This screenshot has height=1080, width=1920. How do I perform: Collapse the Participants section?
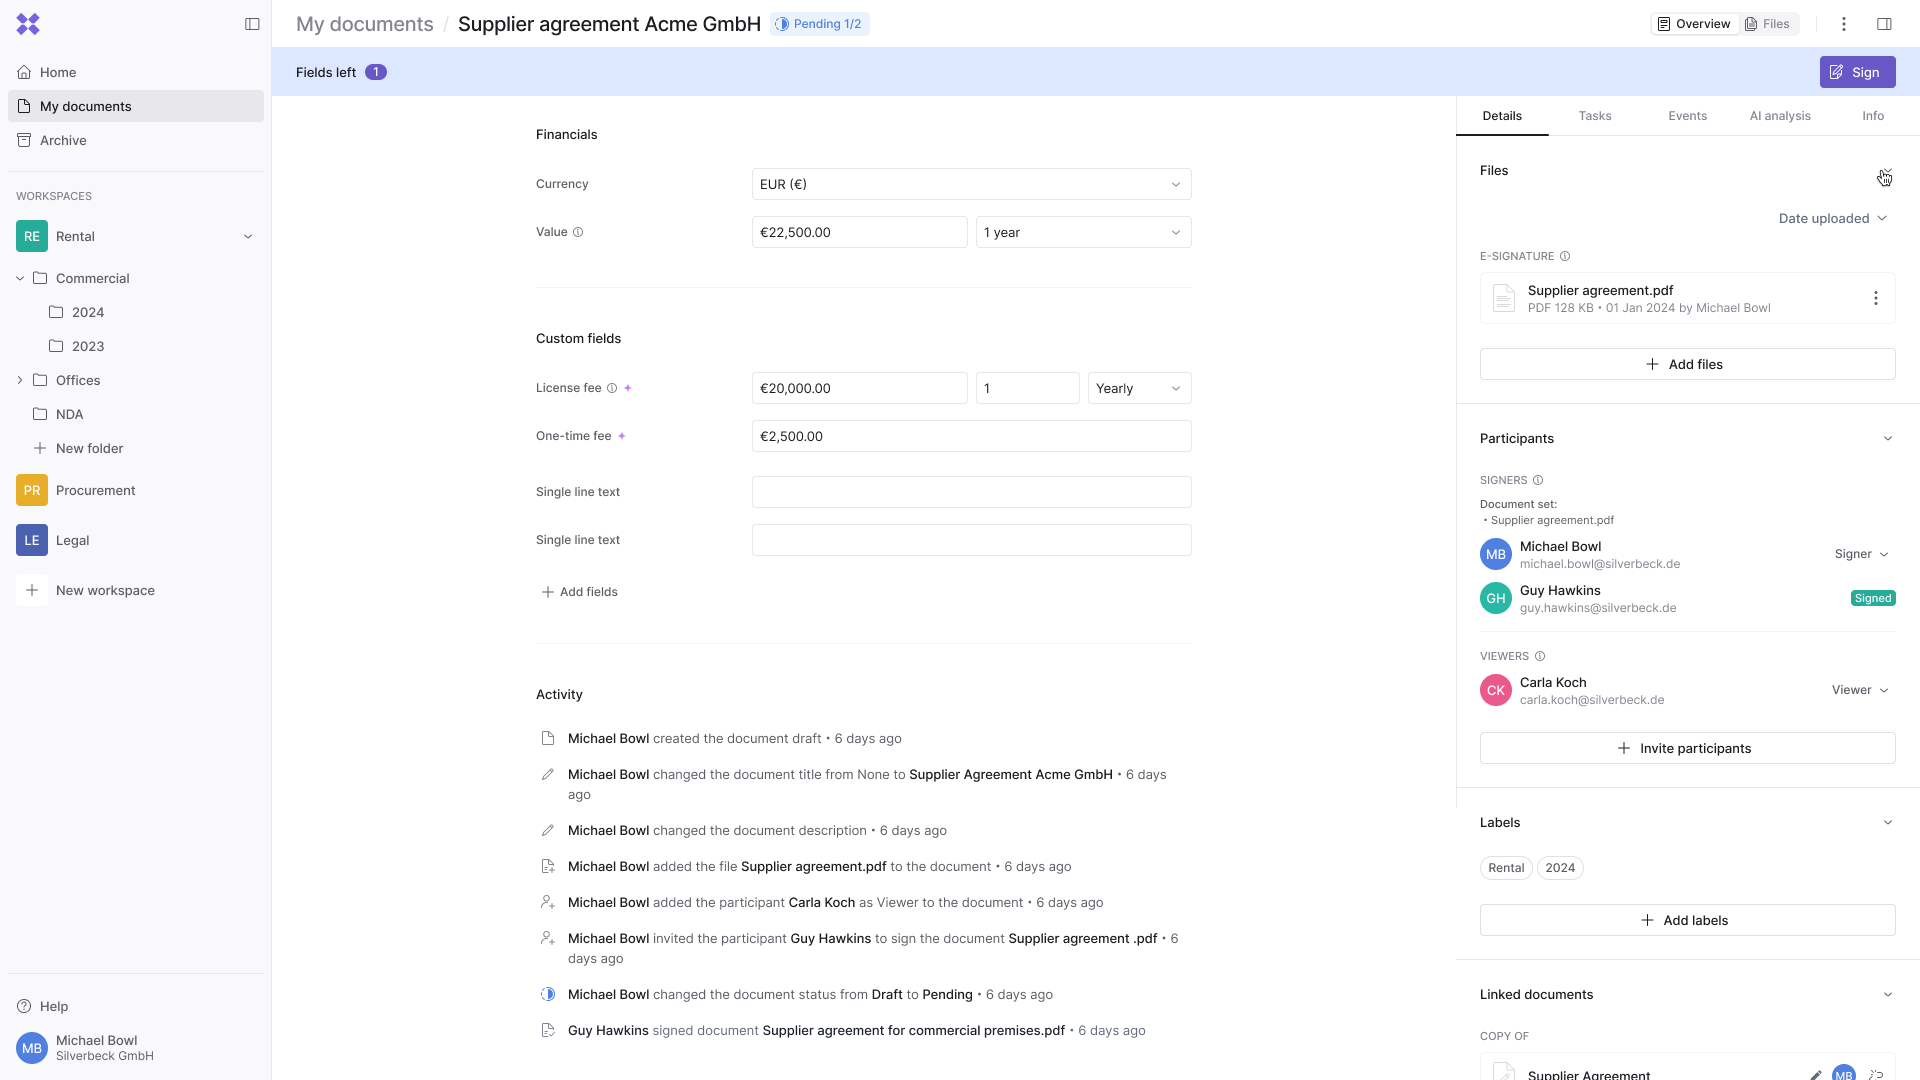point(1887,438)
